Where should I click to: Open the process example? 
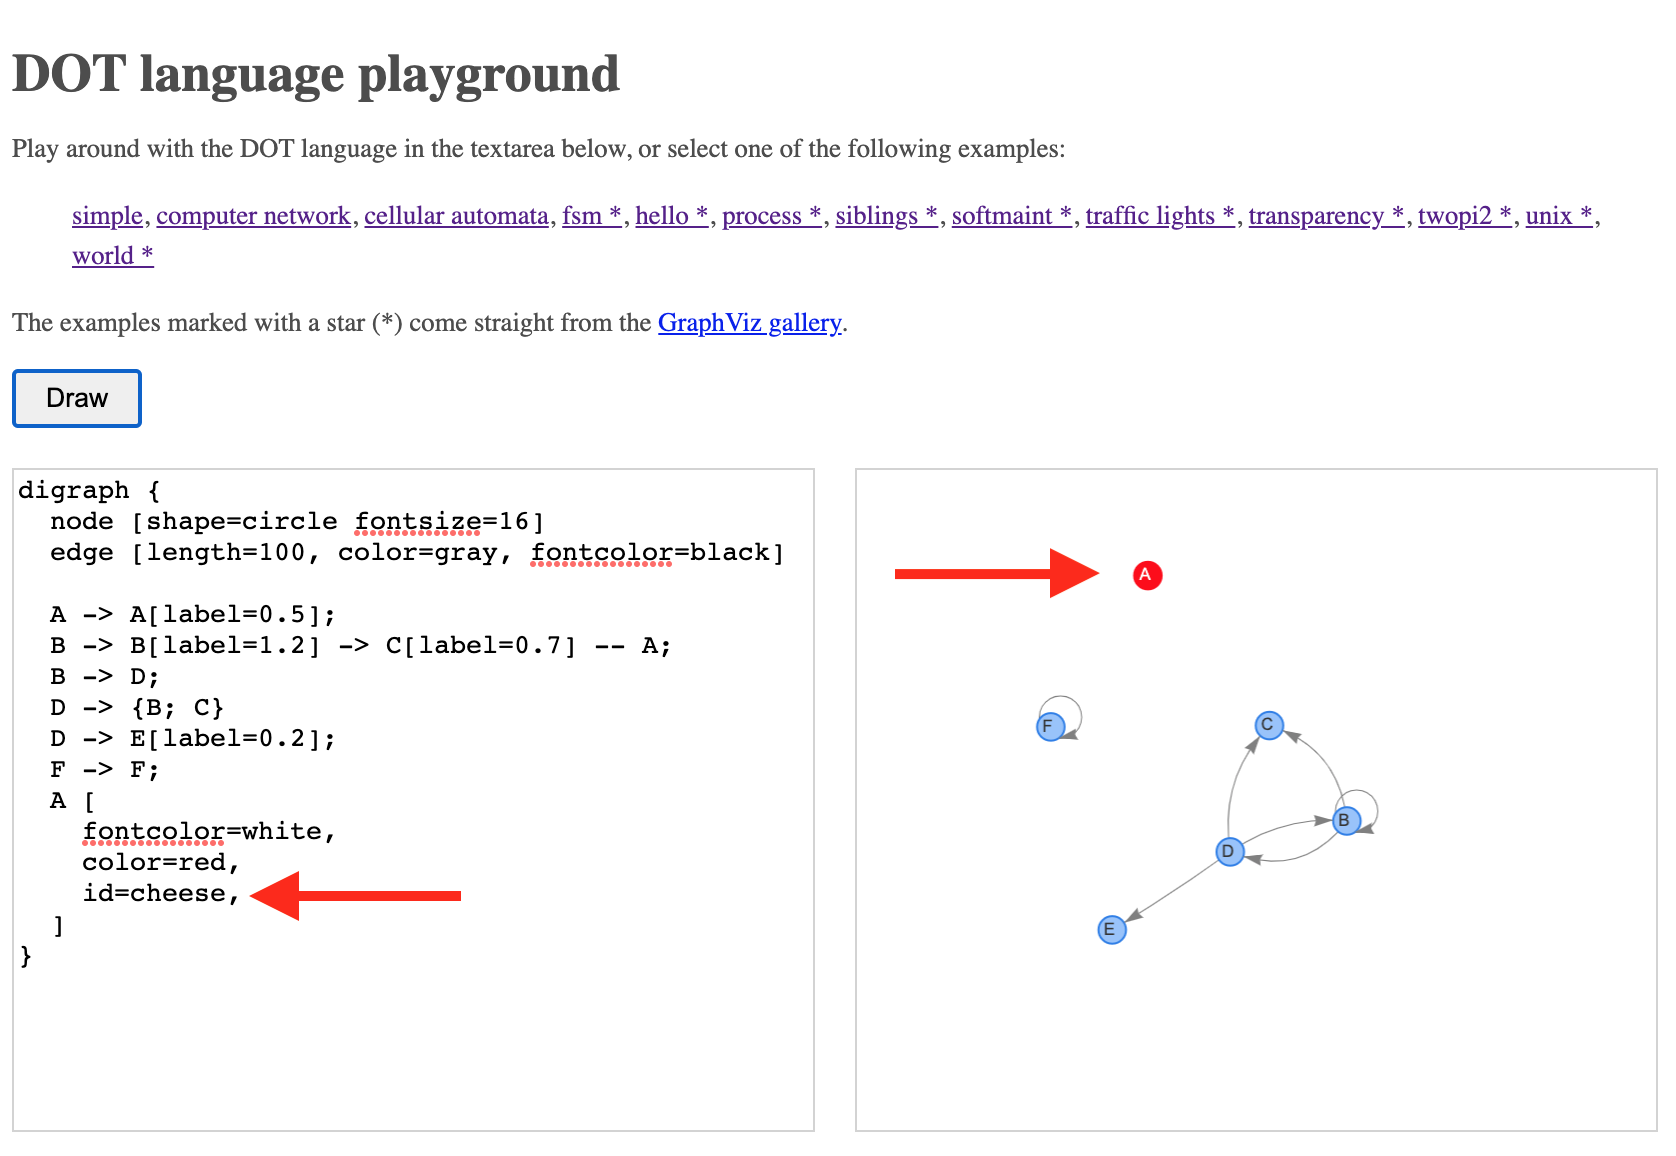(770, 215)
